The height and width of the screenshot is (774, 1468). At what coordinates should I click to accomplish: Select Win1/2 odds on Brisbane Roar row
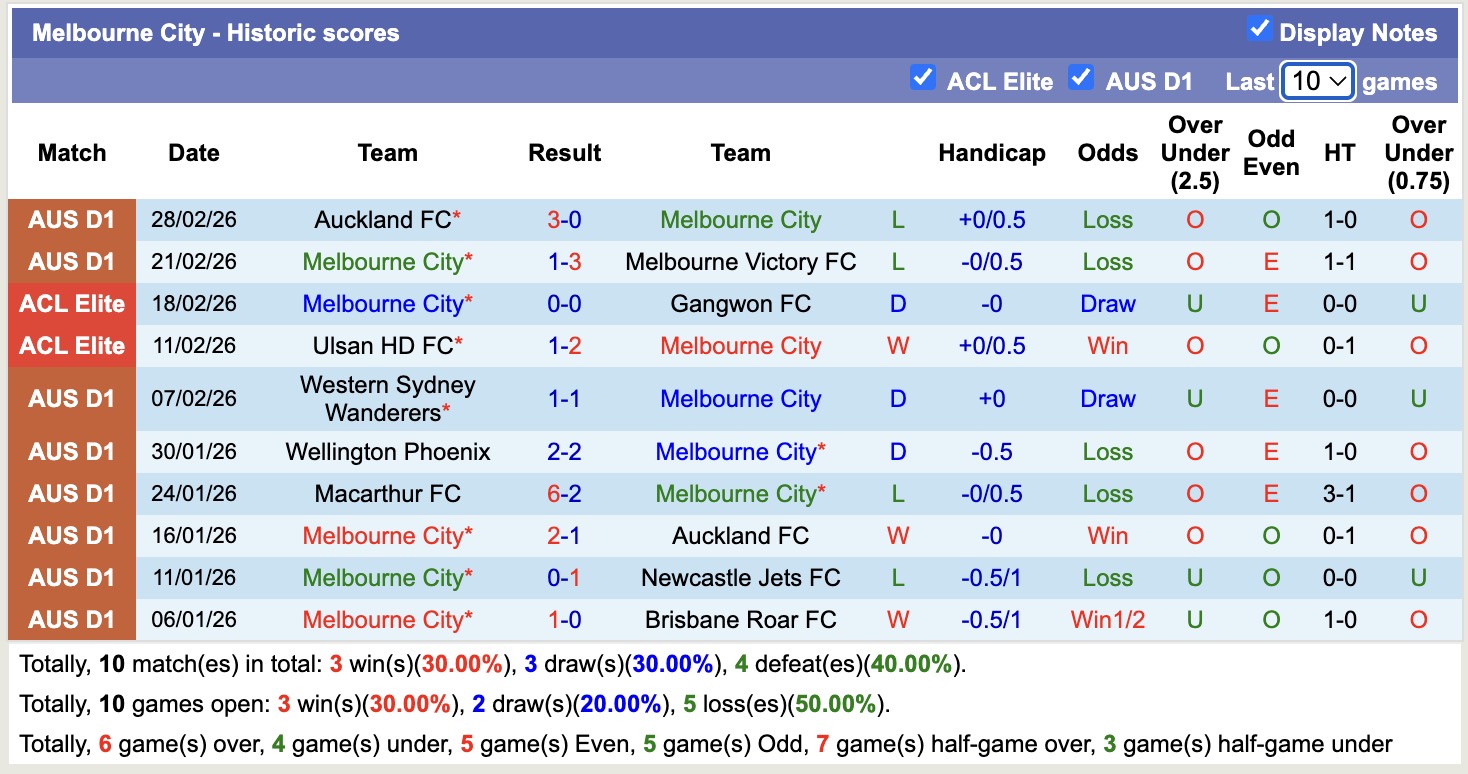(1107, 619)
